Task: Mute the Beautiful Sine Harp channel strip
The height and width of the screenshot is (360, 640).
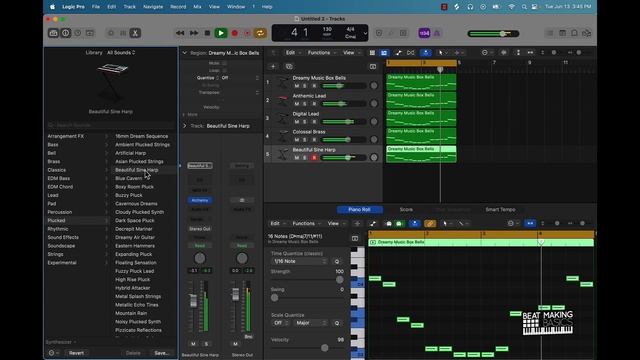Action: (x=193, y=344)
